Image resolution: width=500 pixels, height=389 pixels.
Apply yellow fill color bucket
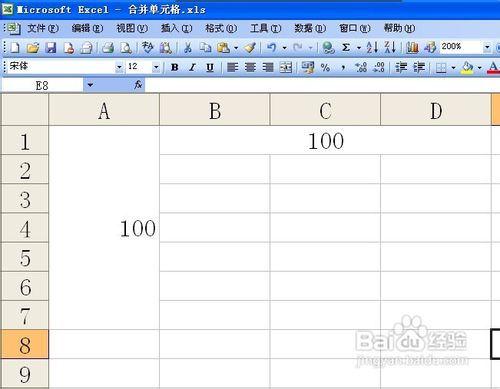click(467, 68)
